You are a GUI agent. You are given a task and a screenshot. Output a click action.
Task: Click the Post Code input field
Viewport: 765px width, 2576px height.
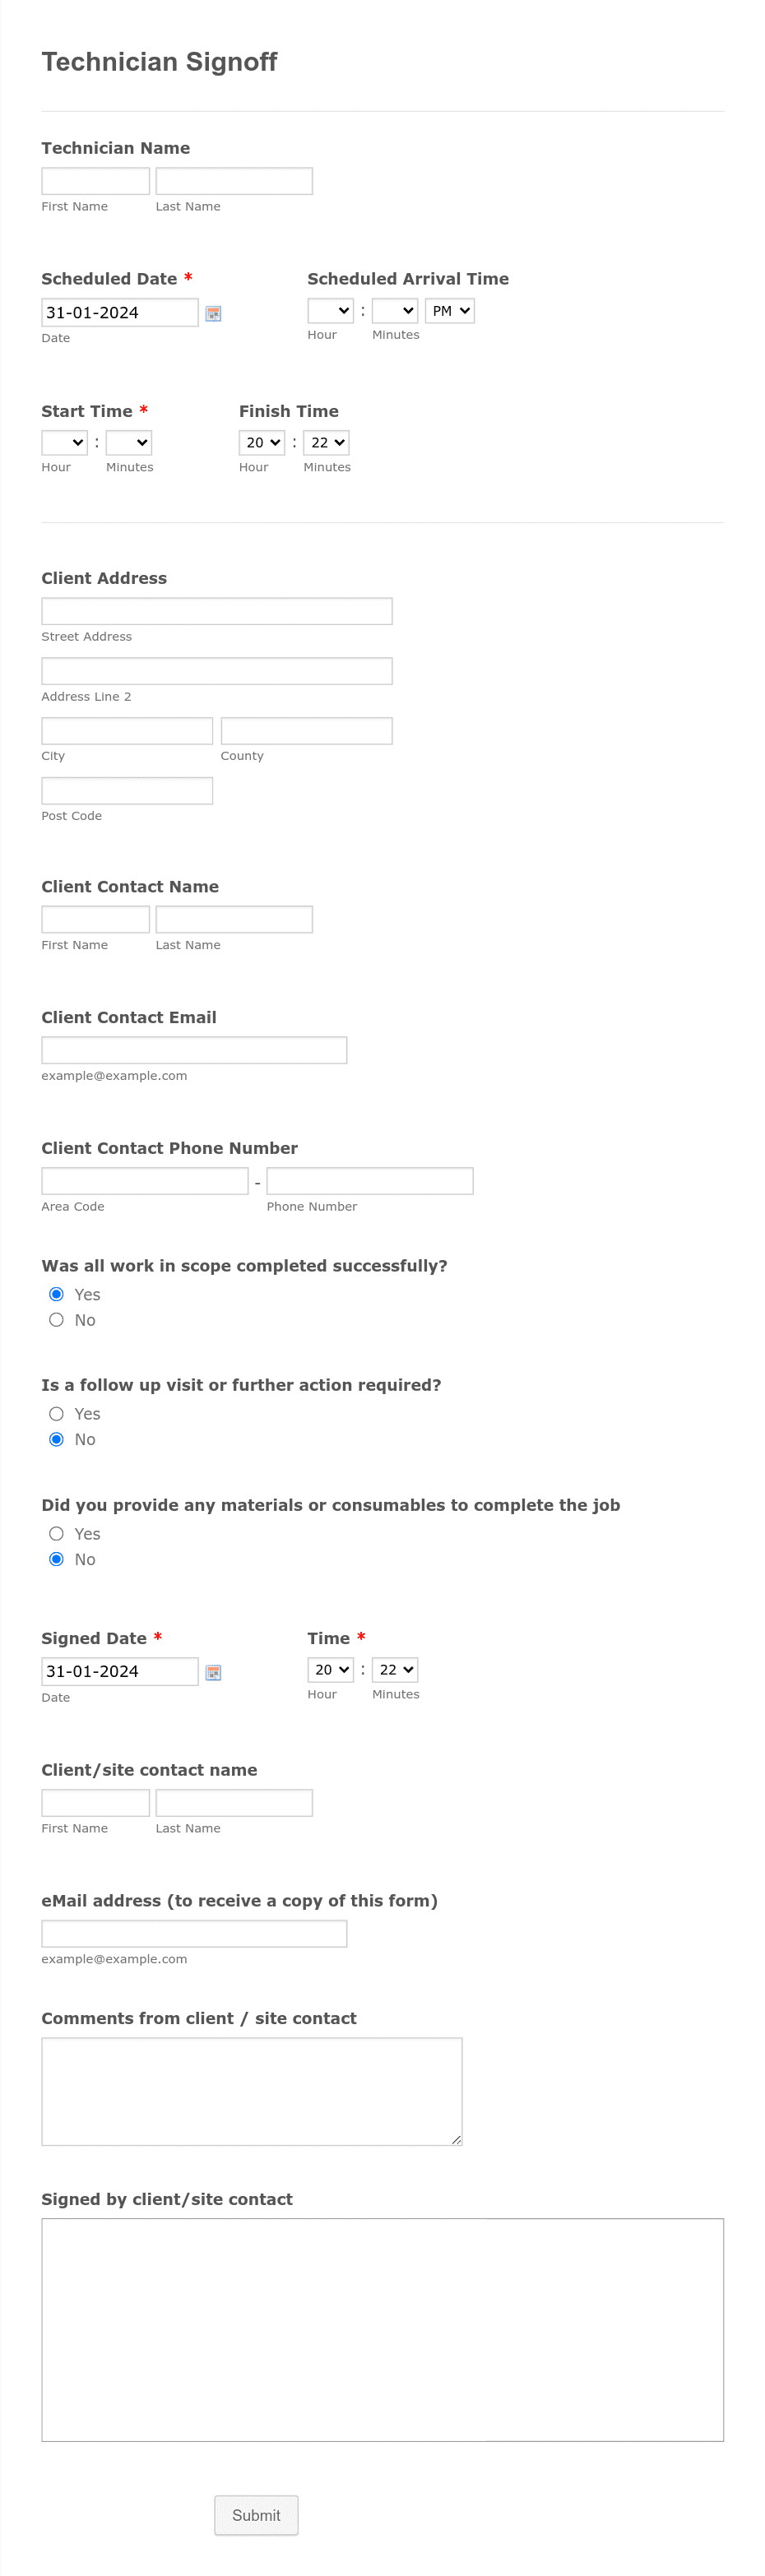tap(127, 790)
